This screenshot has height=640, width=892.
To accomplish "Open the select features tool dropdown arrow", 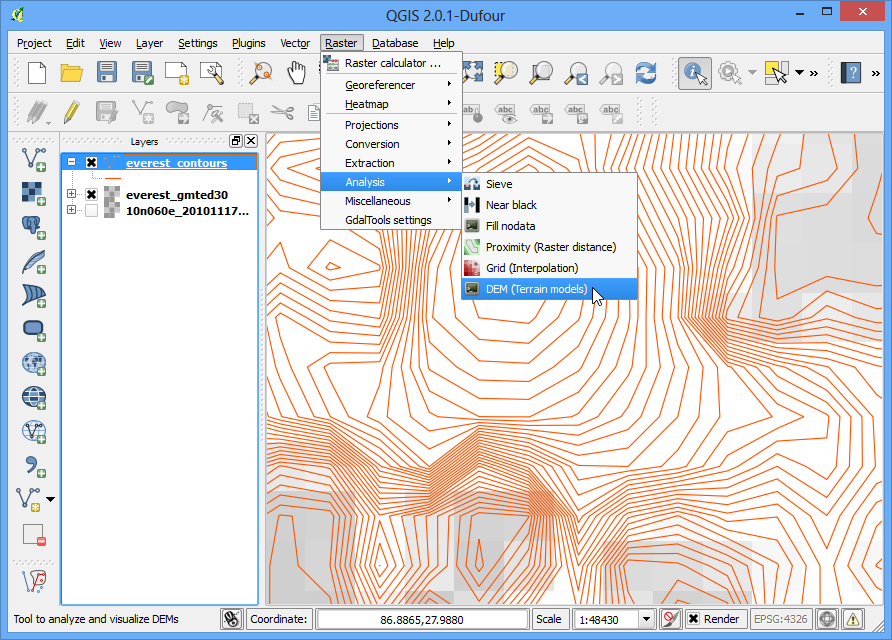I will pyautogui.click(x=799, y=73).
